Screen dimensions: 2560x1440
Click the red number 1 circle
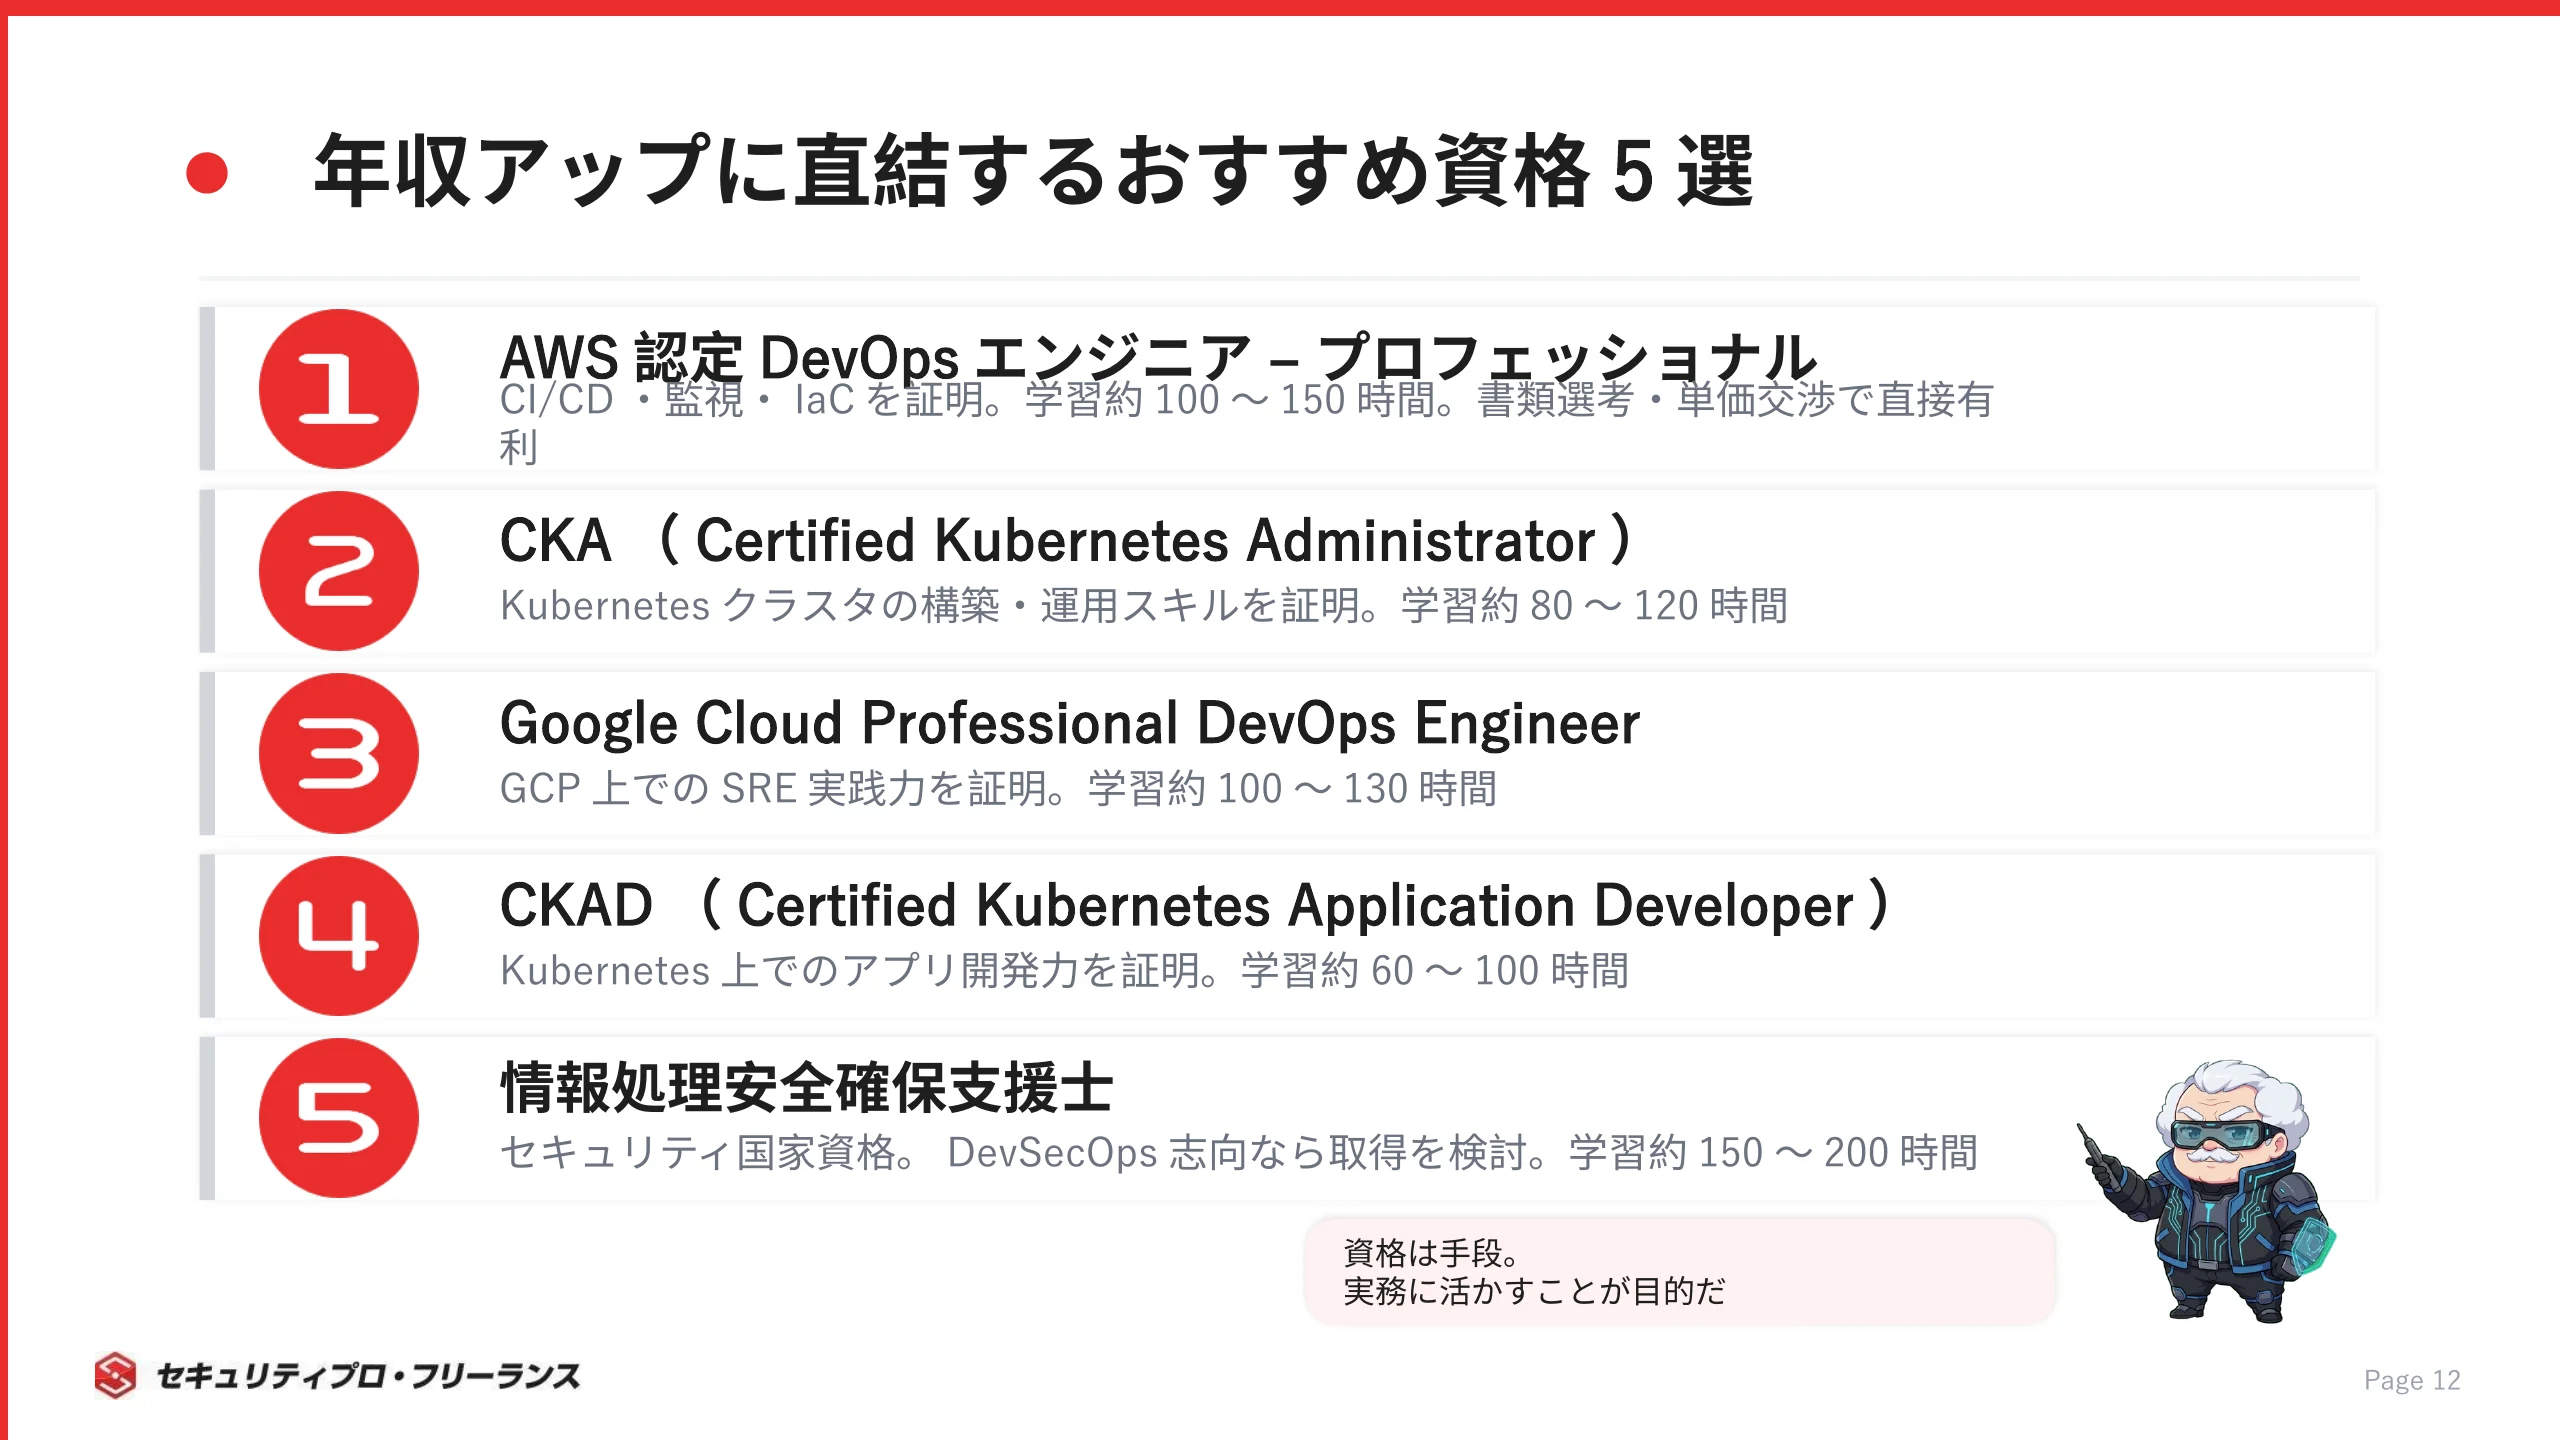tap(338, 389)
